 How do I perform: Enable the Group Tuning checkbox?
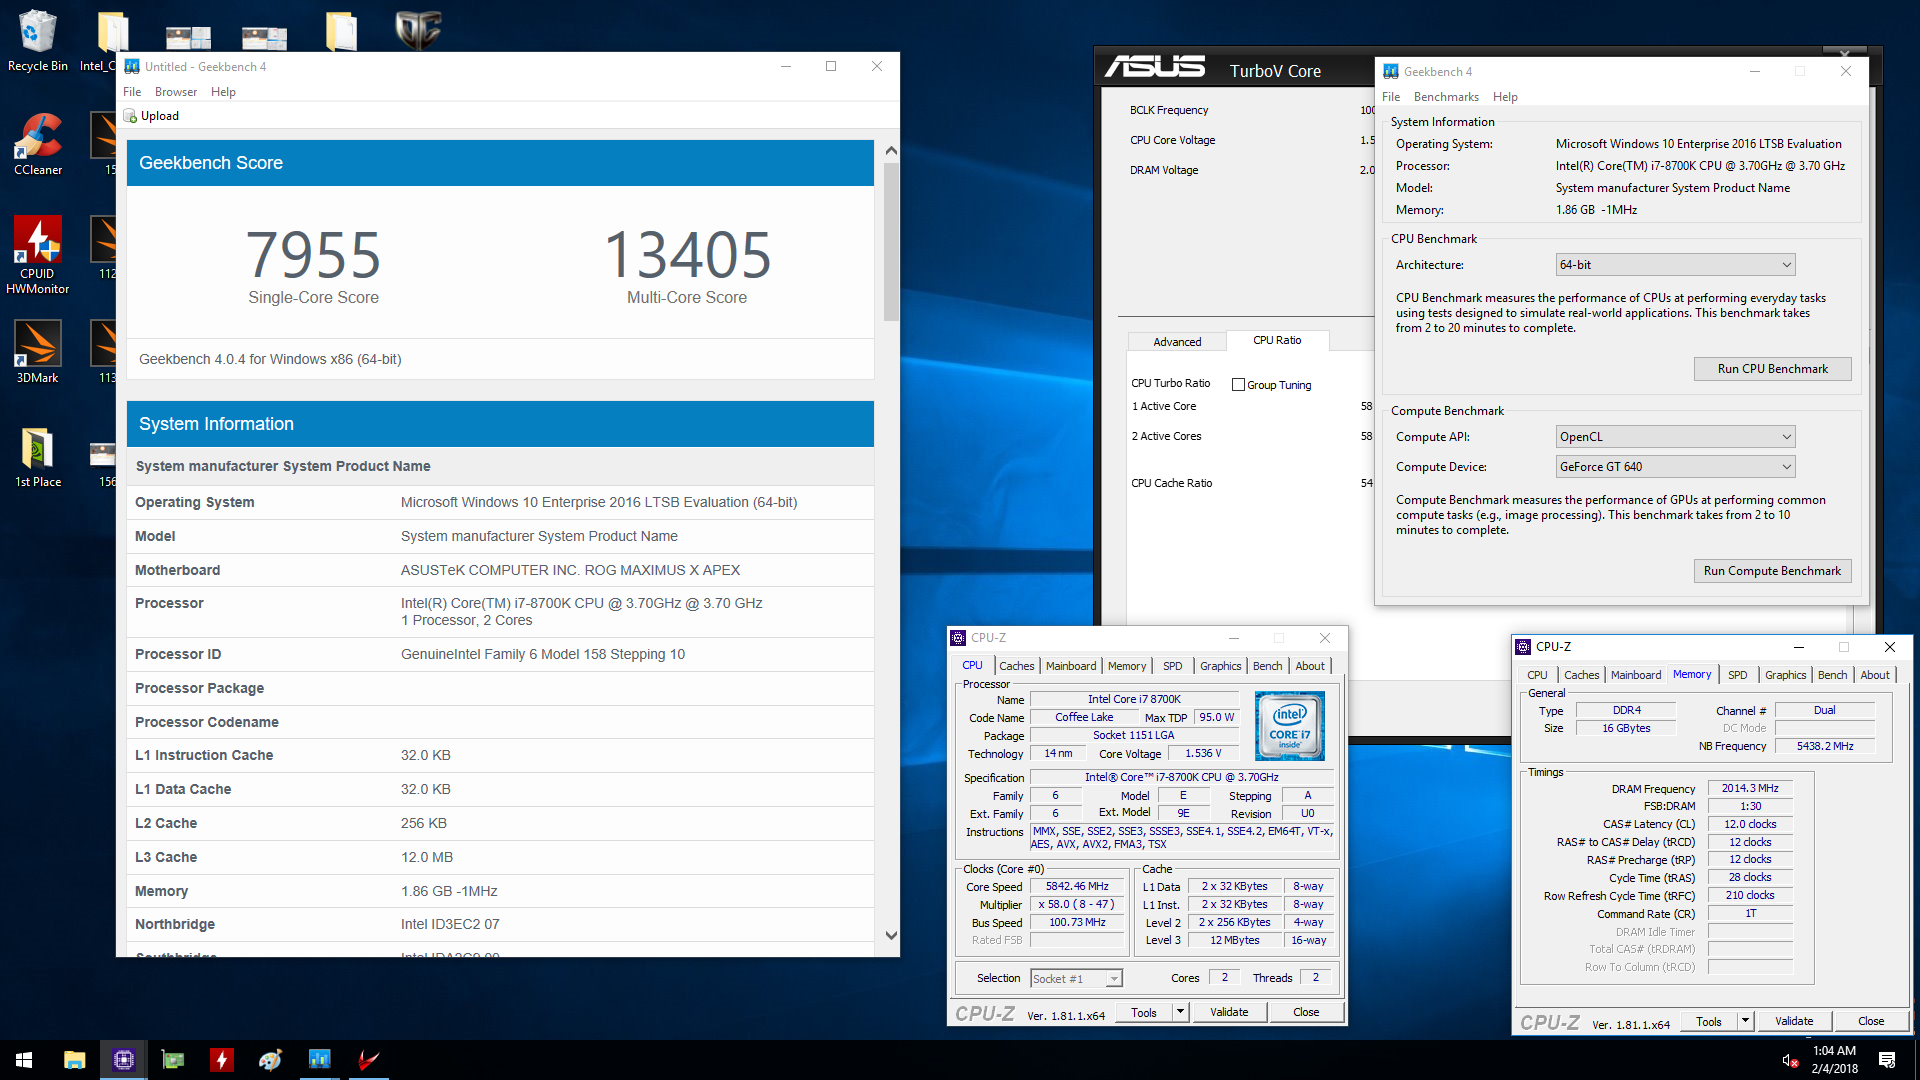pos(1238,385)
